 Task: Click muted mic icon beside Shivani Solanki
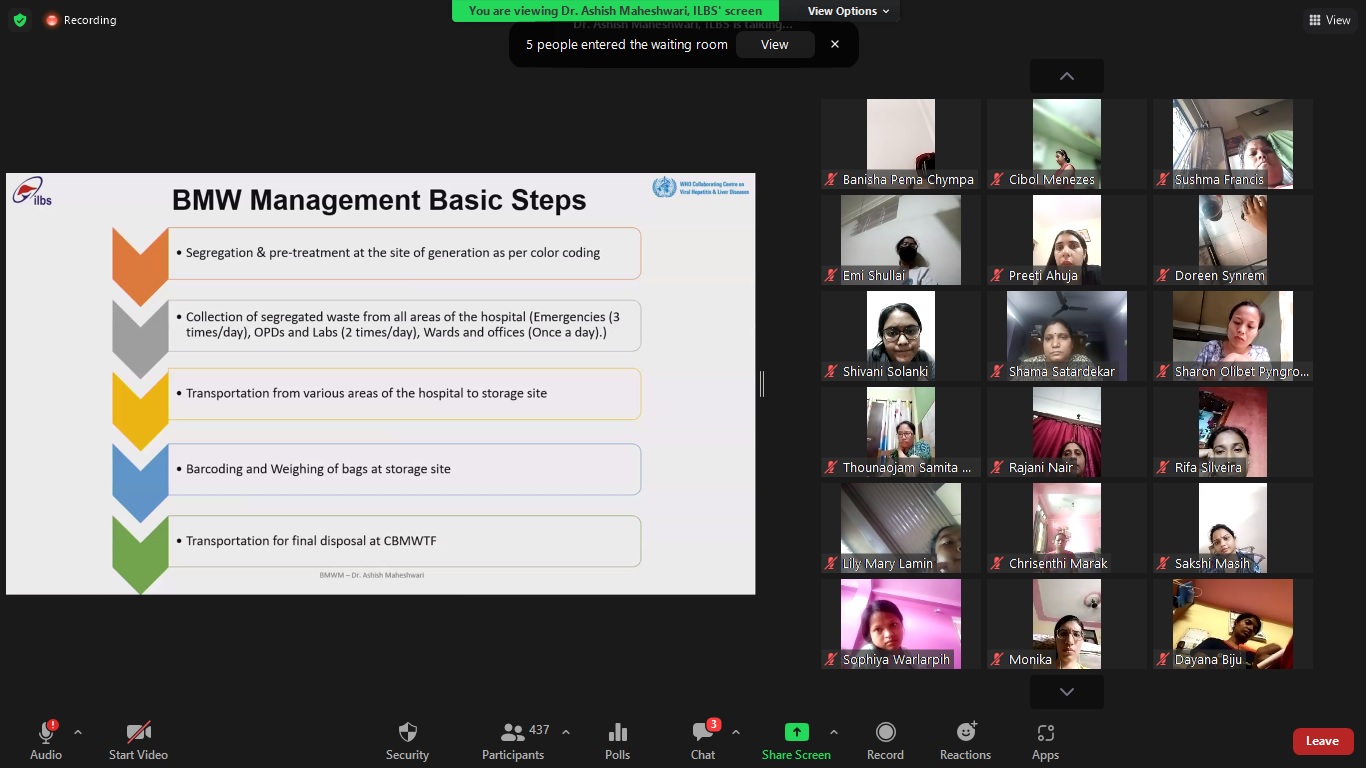pos(831,372)
